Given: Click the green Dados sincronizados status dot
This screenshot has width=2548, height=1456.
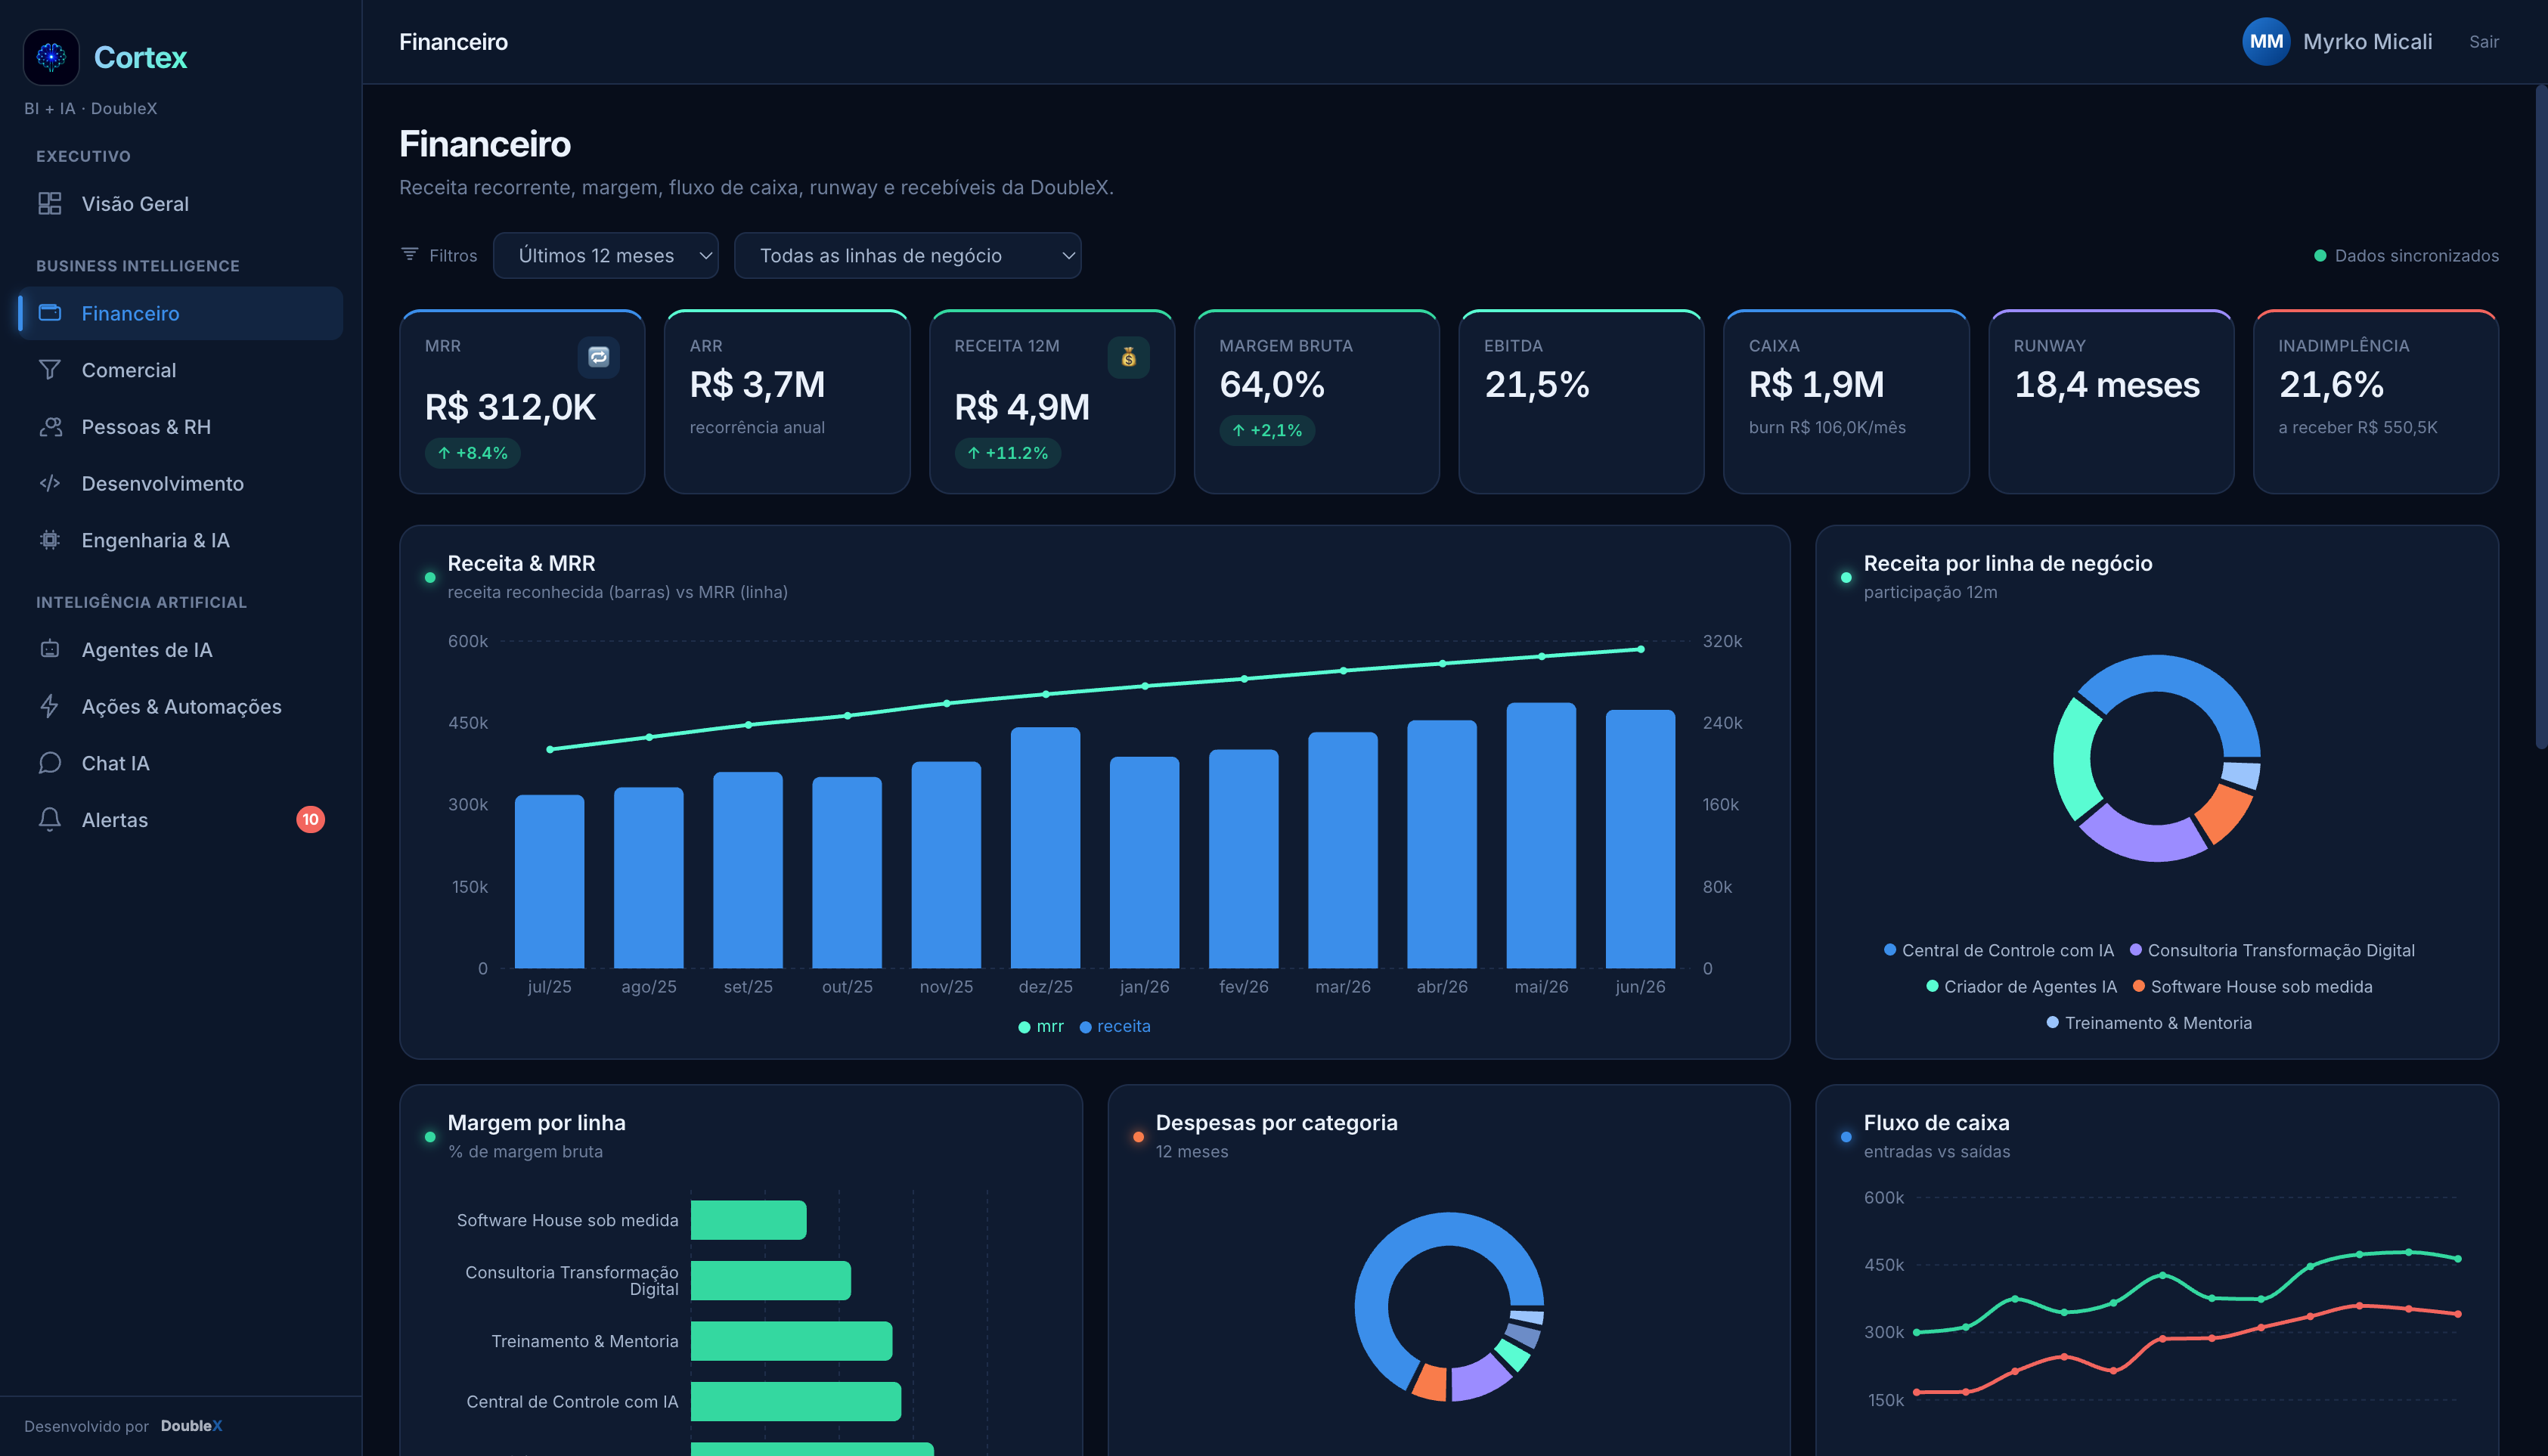Looking at the screenshot, I should [2320, 256].
